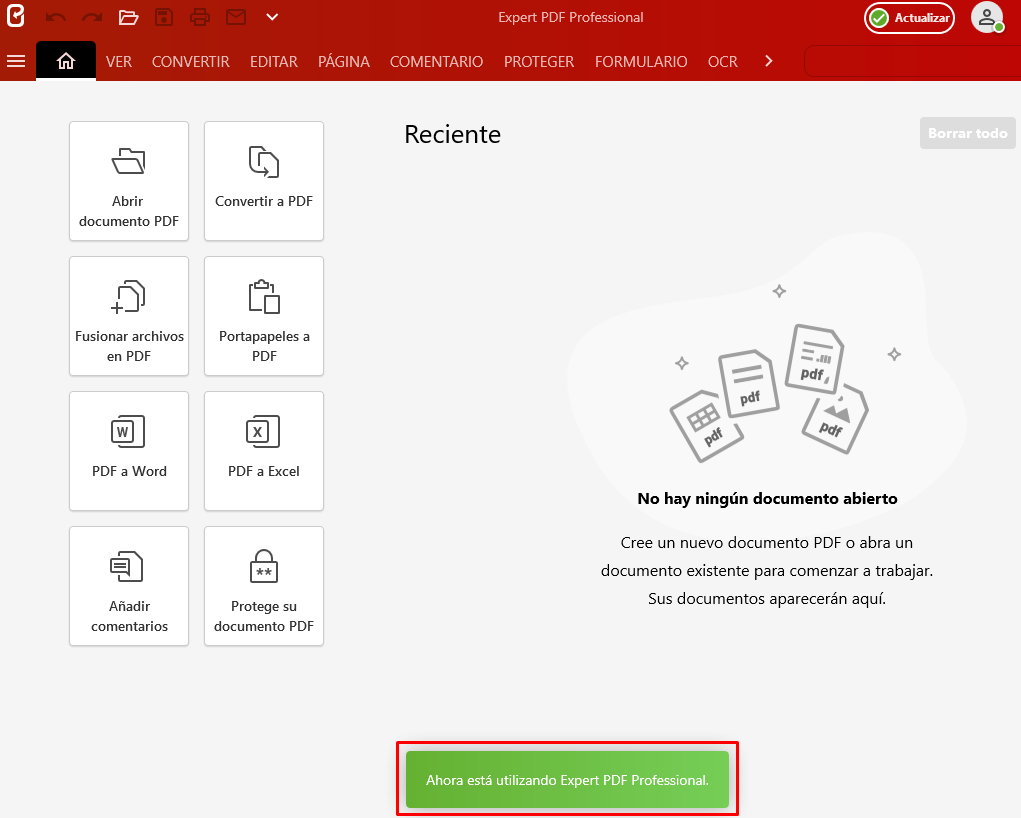Open a file with the folder toolbar icon
This screenshot has height=818, width=1021.
click(128, 17)
